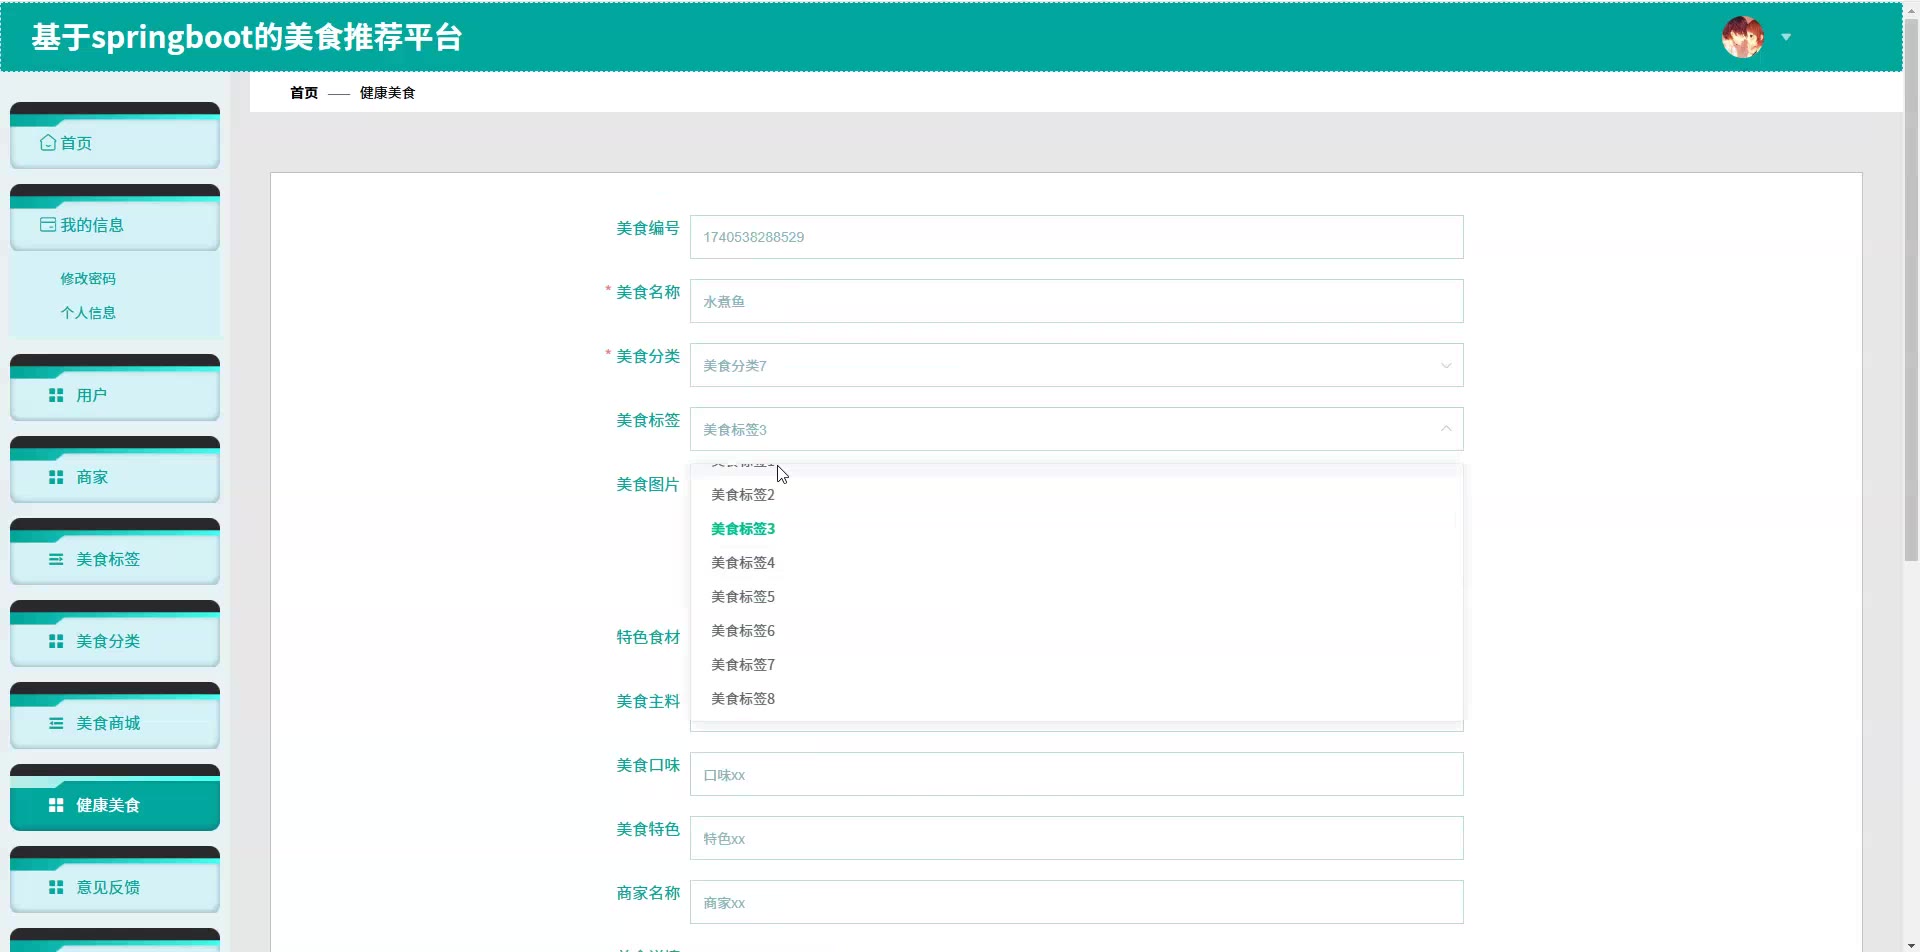Click the grid icon beside 美食分类

(56, 642)
